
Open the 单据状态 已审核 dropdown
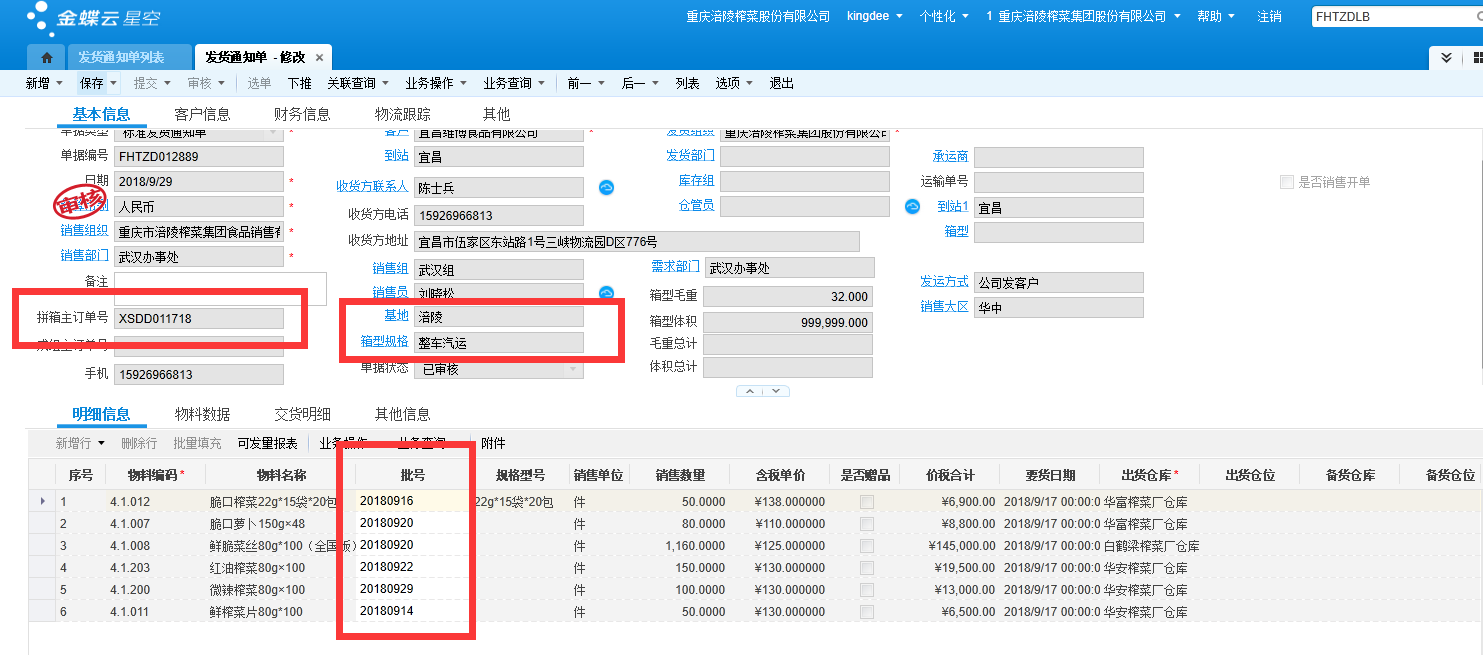pos(575,369)
